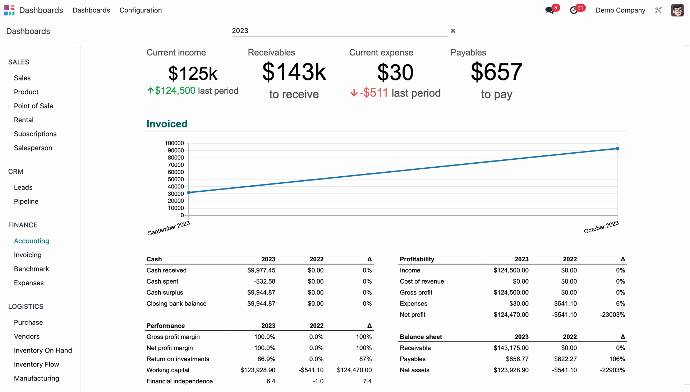
Task: Click the Cash received row label
Action: tap(166, 271)
